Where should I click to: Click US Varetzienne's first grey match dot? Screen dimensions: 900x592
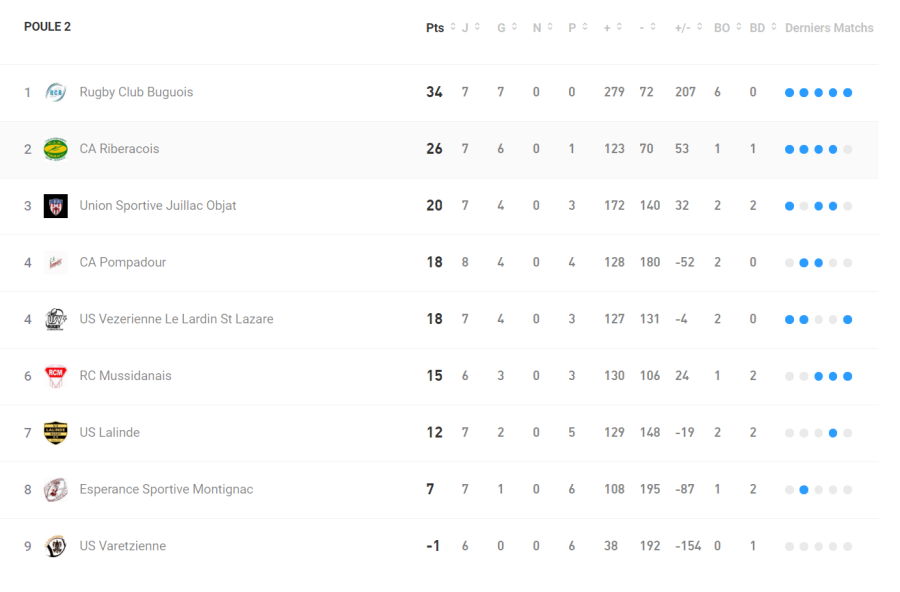[790, 547]
